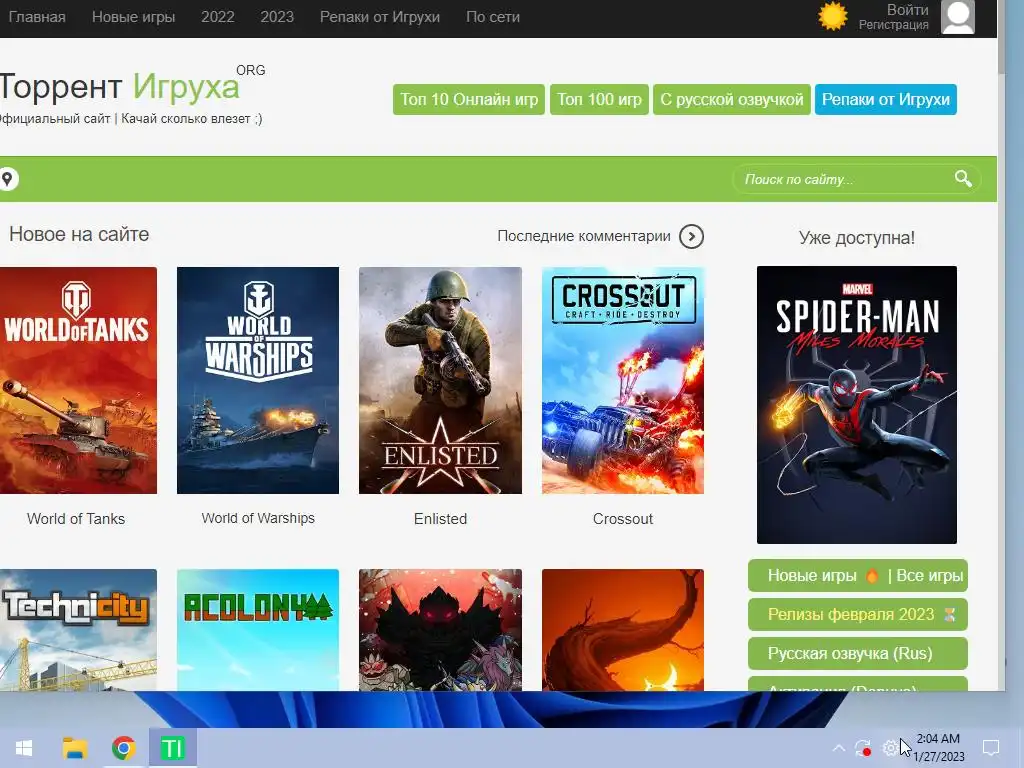Open Chrome from taskbar
The width and height of the screenshot is (1024, 768).
[123, 748]
